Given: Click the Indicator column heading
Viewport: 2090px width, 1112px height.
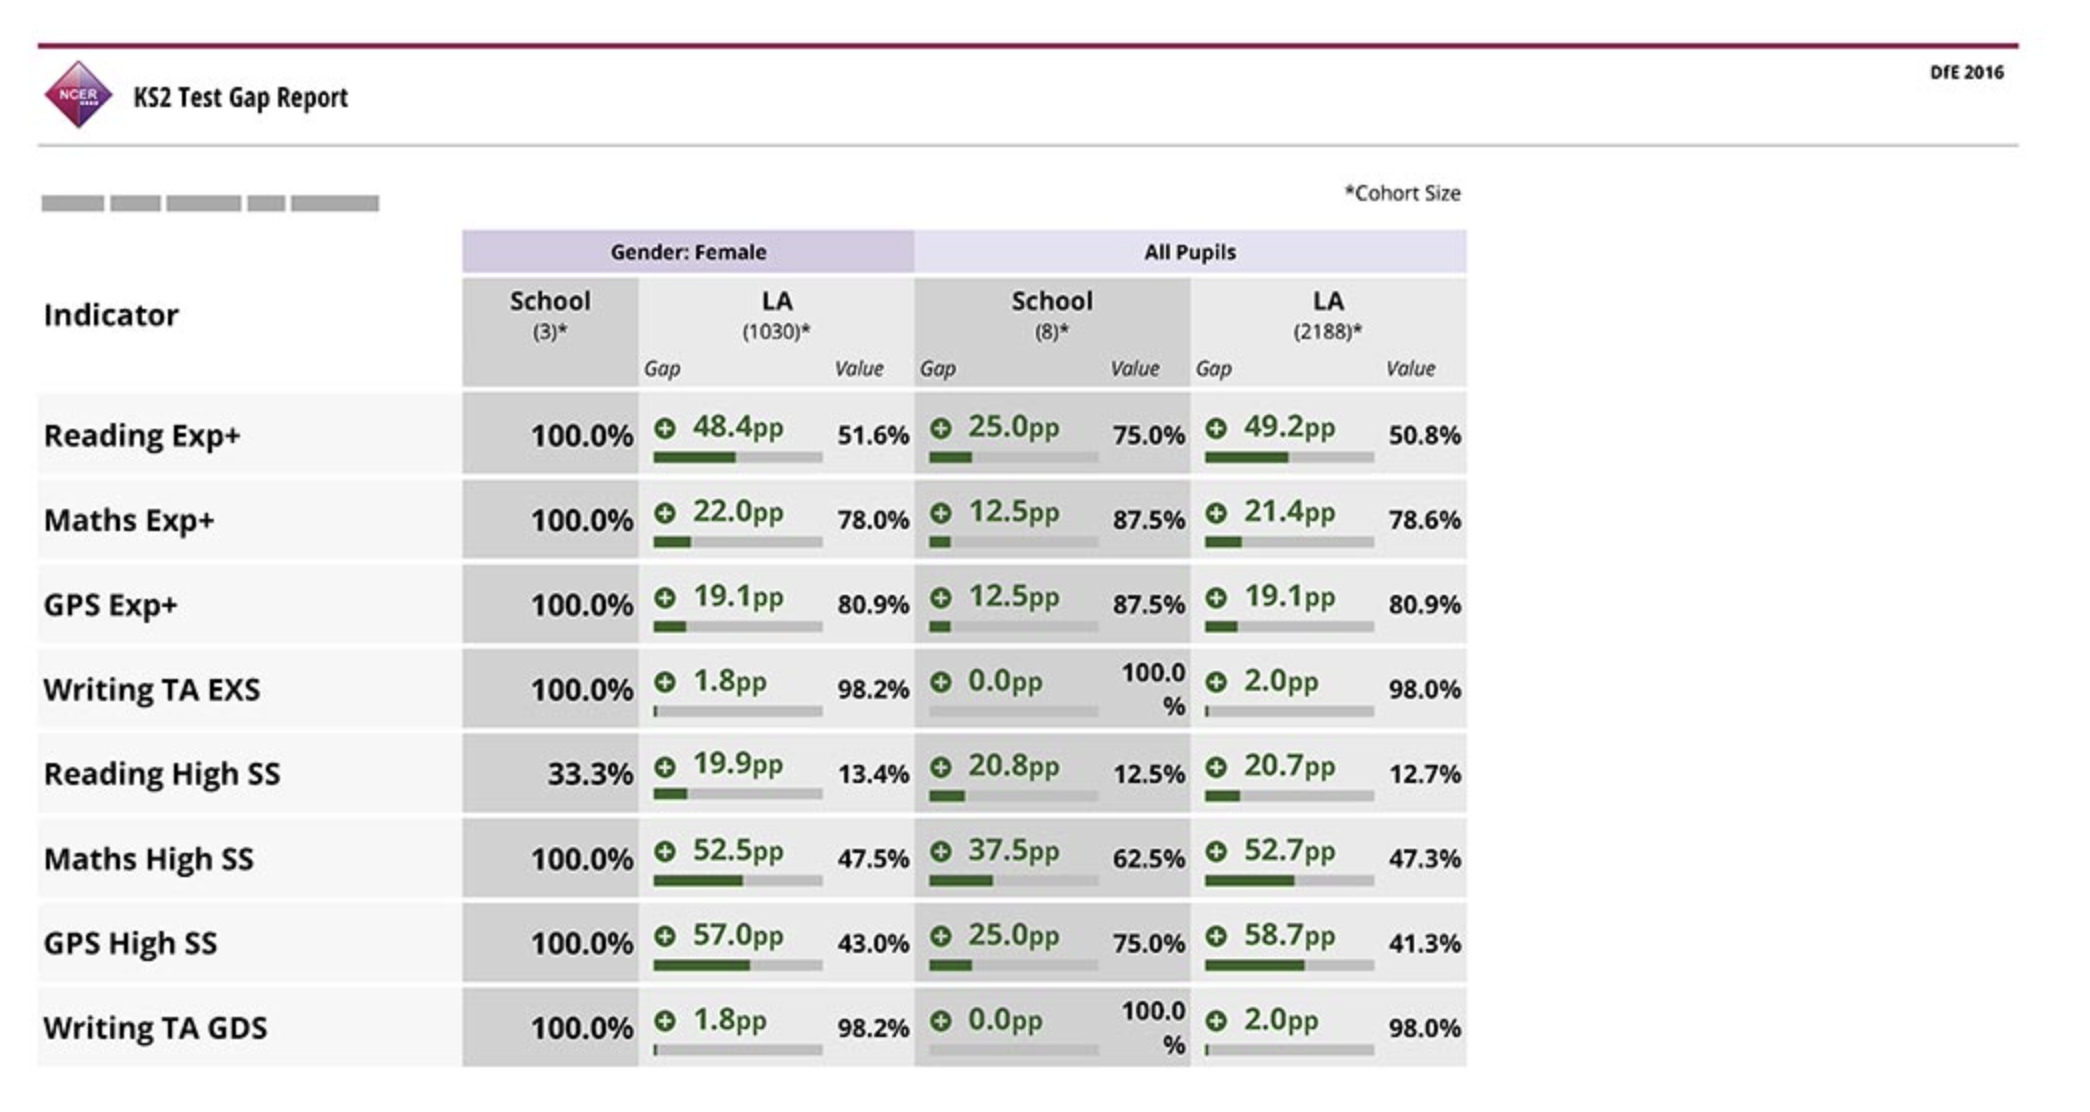Looking at the screenshot, I should [111, 315].
